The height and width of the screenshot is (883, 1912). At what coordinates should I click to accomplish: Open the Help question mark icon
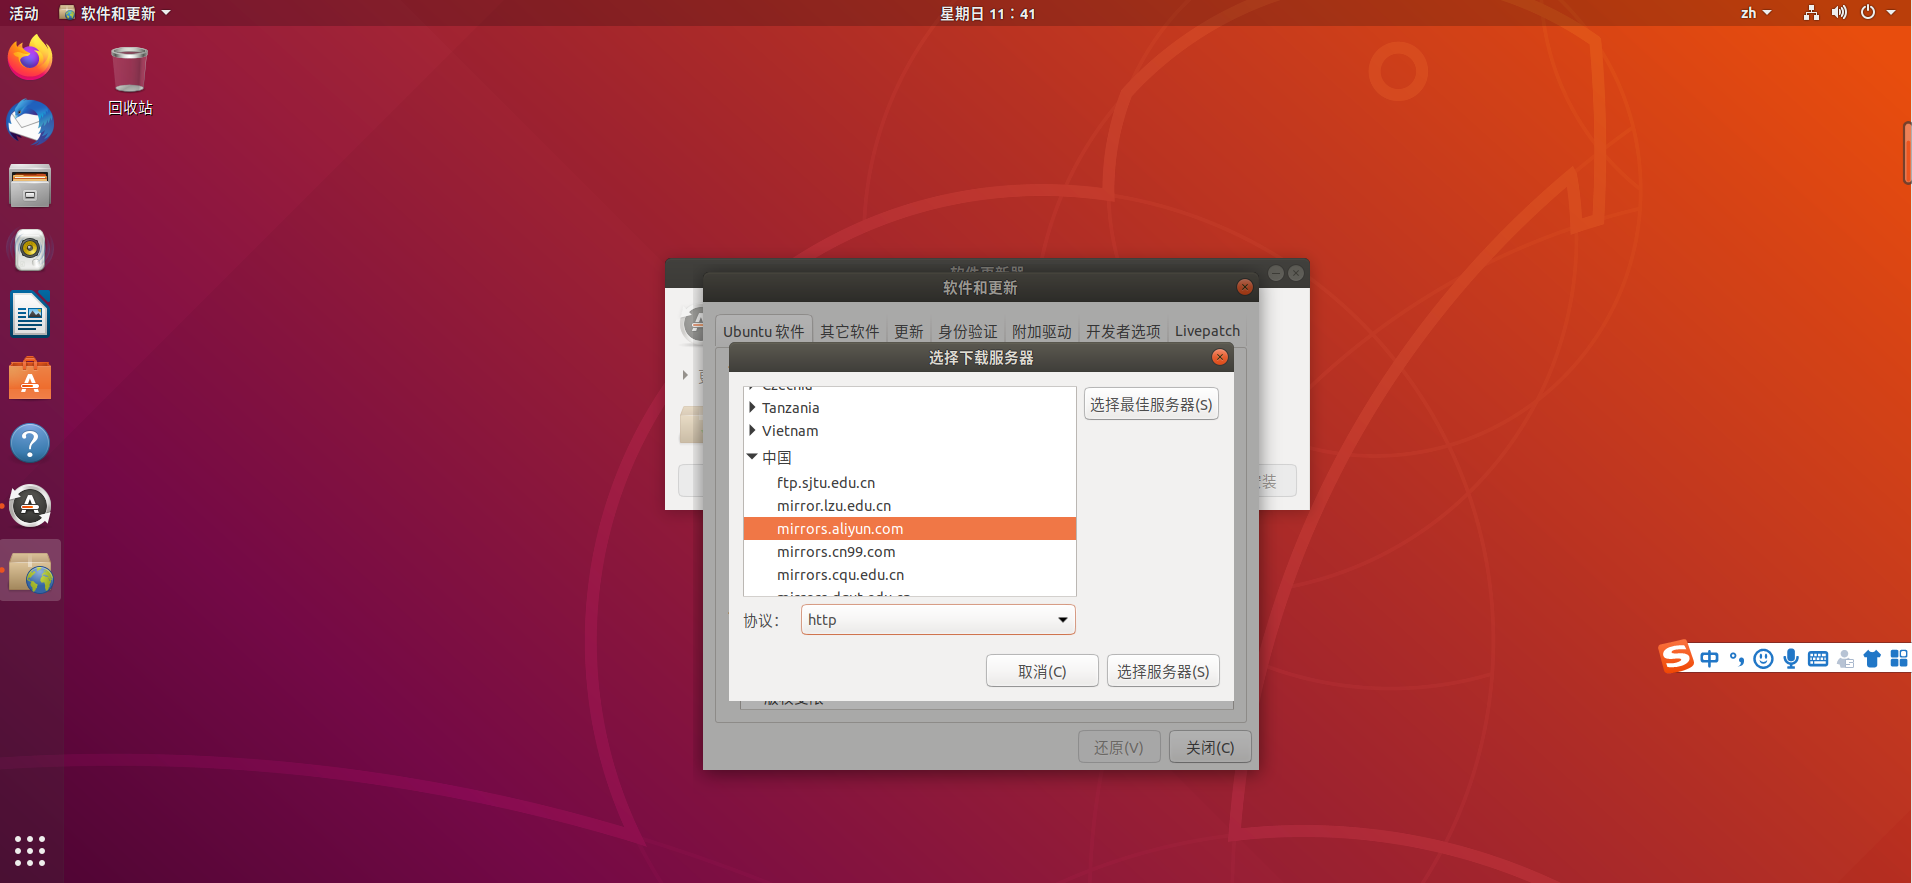(30, 443)
